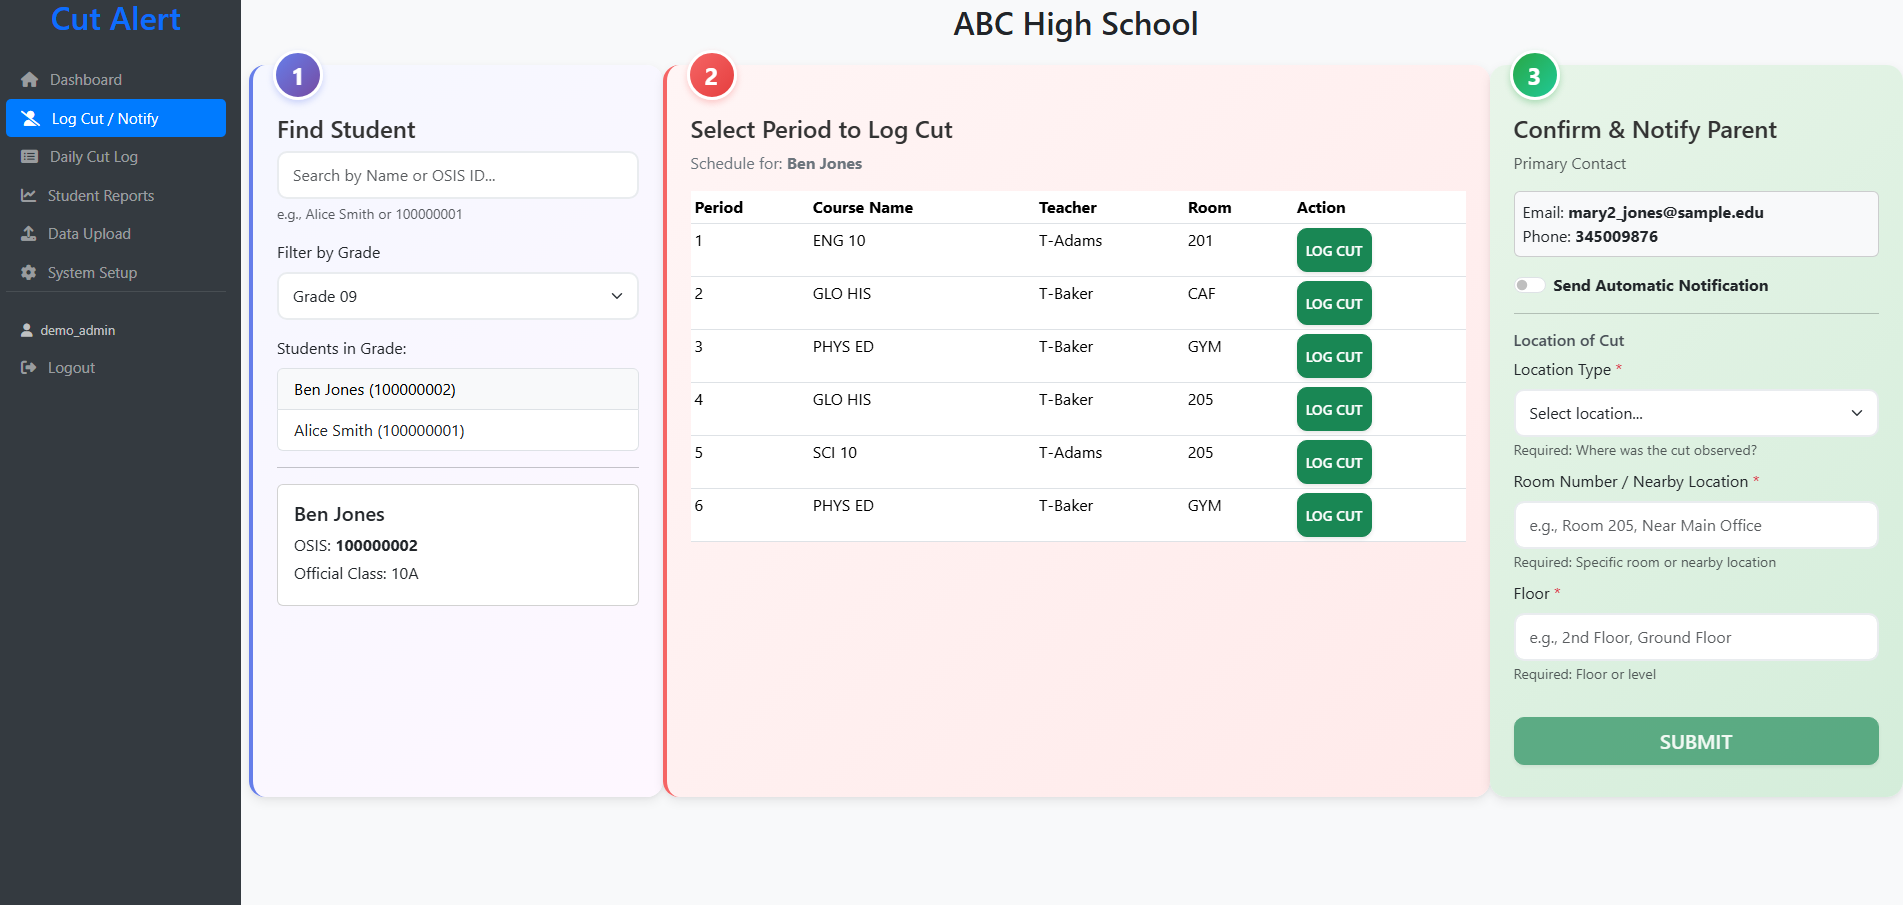The height and width of the screenshot is (905, 1903).
Task: Go to Daily Cut Log page
Action: (94, 157)
